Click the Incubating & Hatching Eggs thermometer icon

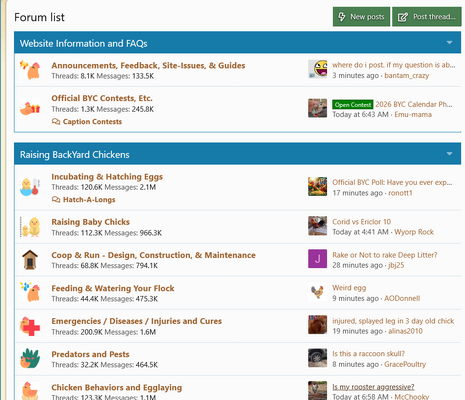[x=30, y=187]
